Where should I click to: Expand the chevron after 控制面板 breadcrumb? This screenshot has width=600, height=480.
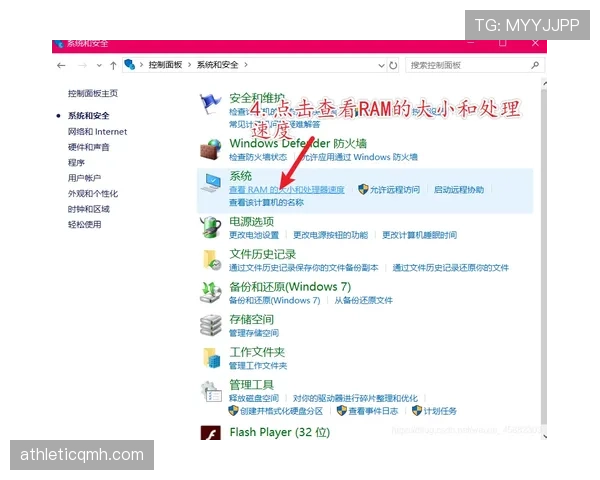[x=189, y=65]
